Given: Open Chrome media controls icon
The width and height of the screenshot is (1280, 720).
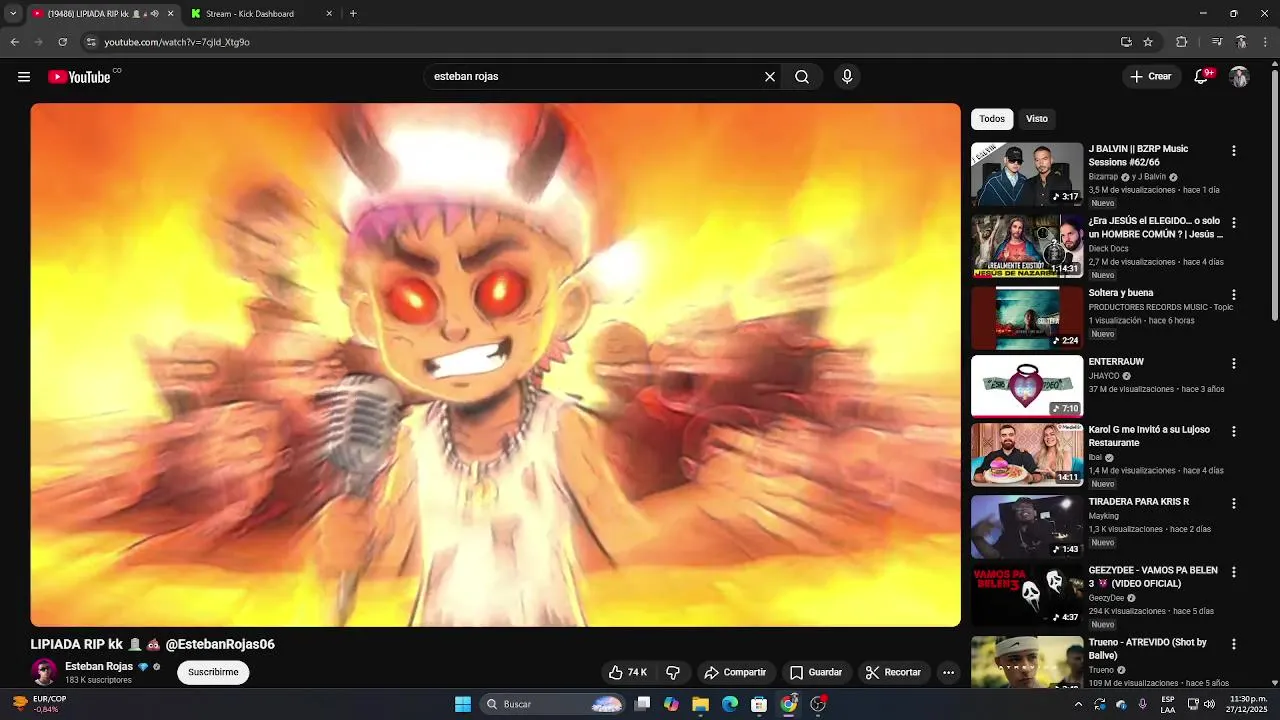Looking at the screenshot, I should click(1216, 42).
